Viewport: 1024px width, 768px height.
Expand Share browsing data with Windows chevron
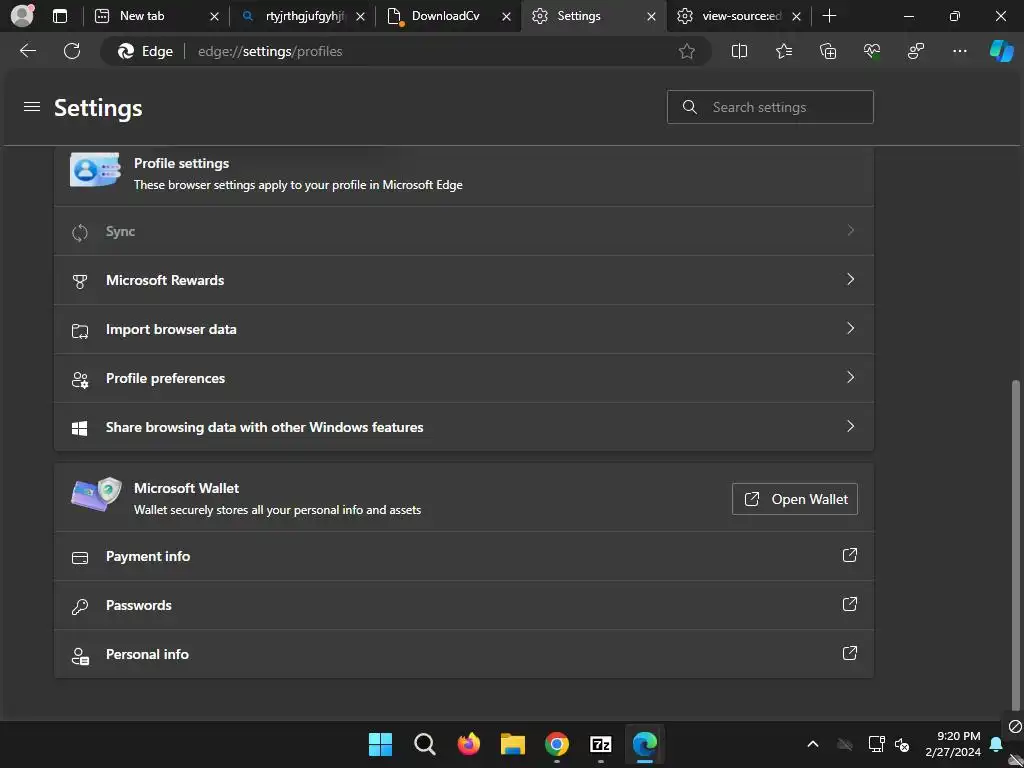850,426
